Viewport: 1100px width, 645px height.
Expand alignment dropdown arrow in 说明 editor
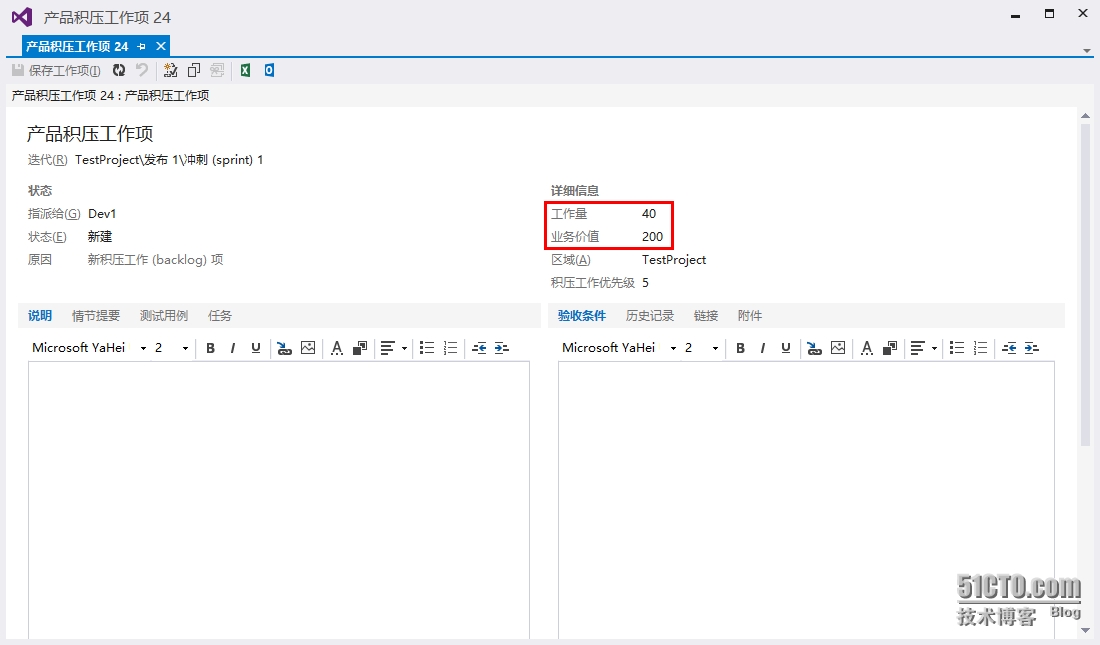click(404, 349)
